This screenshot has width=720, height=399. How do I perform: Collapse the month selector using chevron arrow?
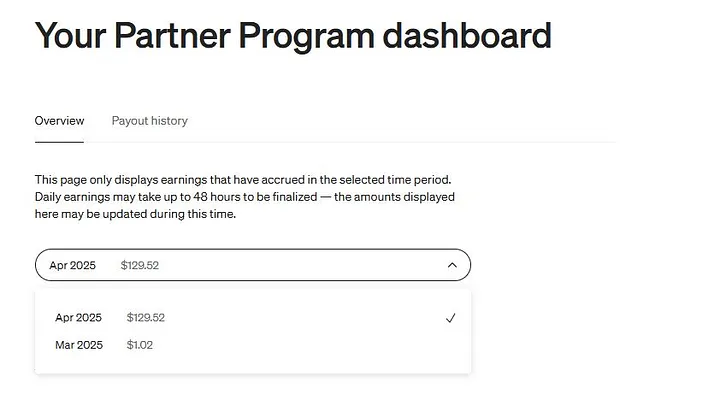coord(452,265)
